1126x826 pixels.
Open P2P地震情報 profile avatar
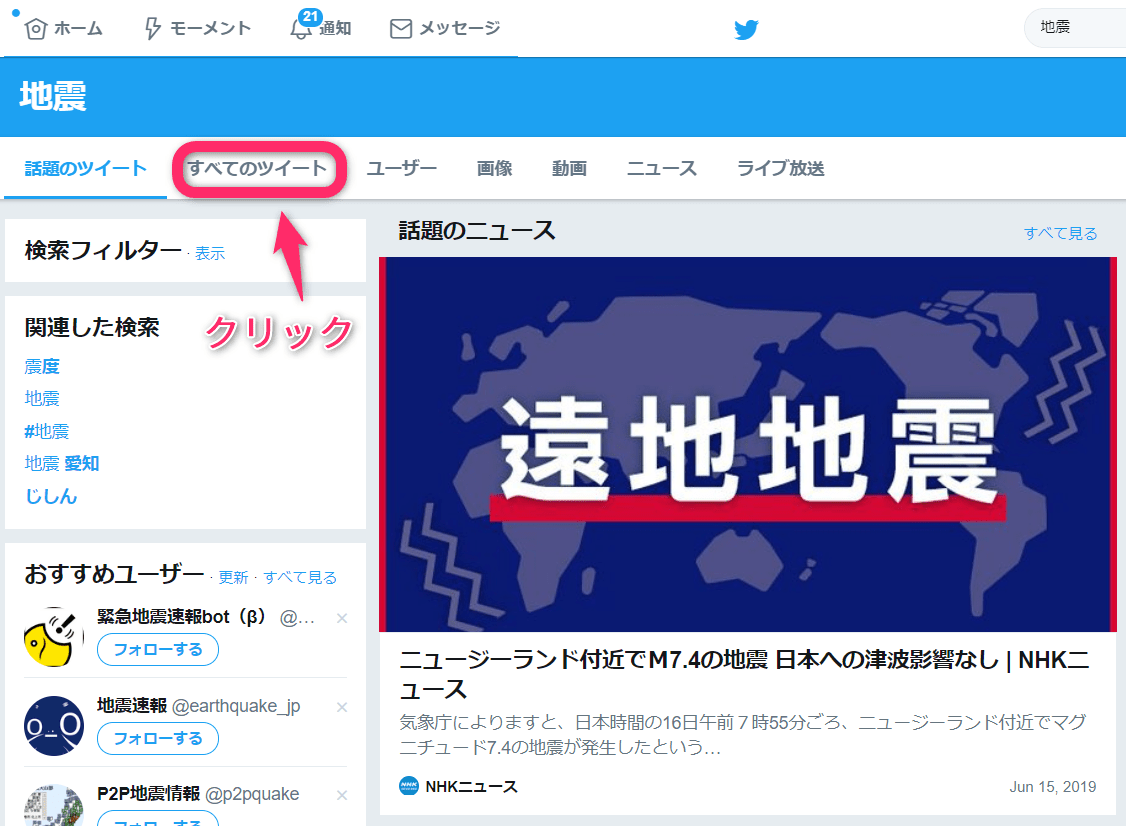54,805
